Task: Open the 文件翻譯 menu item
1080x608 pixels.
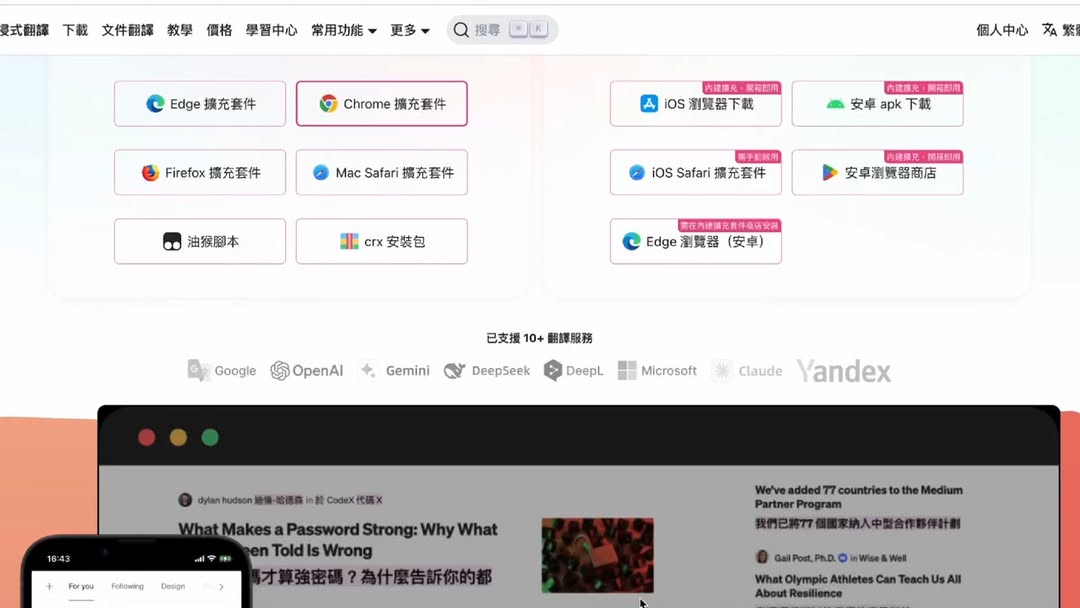Action: click(127, 30)
